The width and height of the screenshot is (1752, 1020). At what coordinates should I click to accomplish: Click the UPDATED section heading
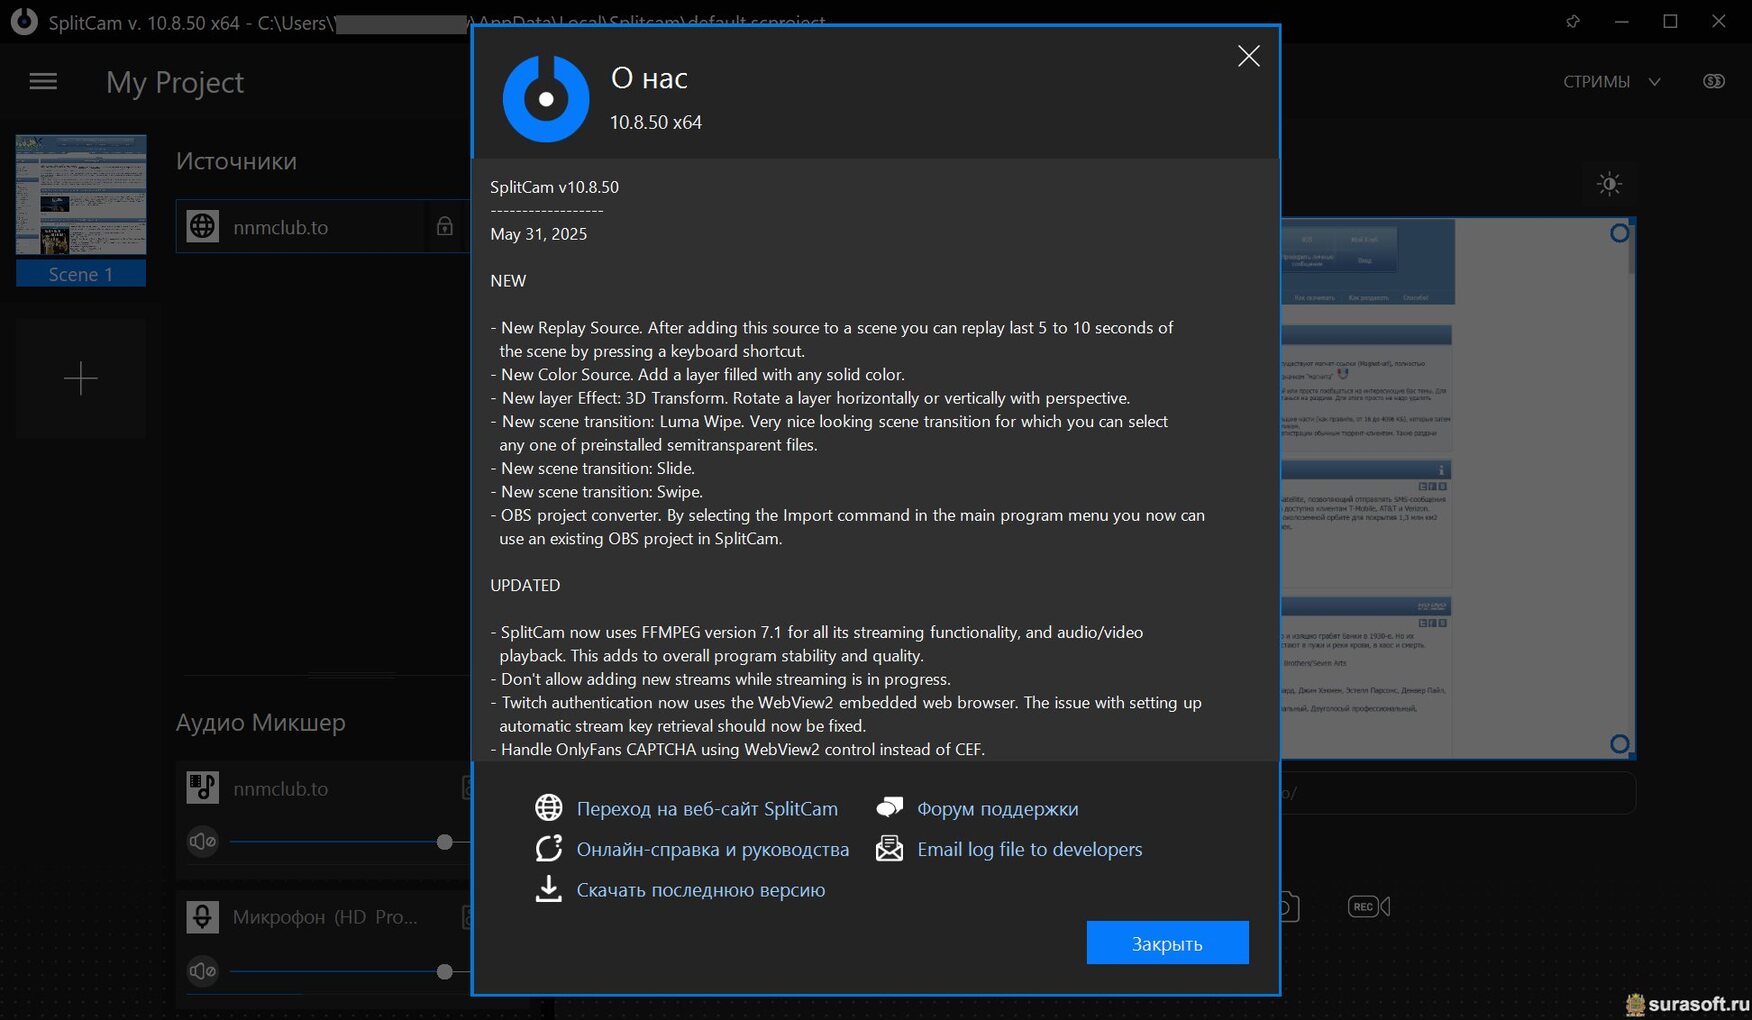(525, 585)
